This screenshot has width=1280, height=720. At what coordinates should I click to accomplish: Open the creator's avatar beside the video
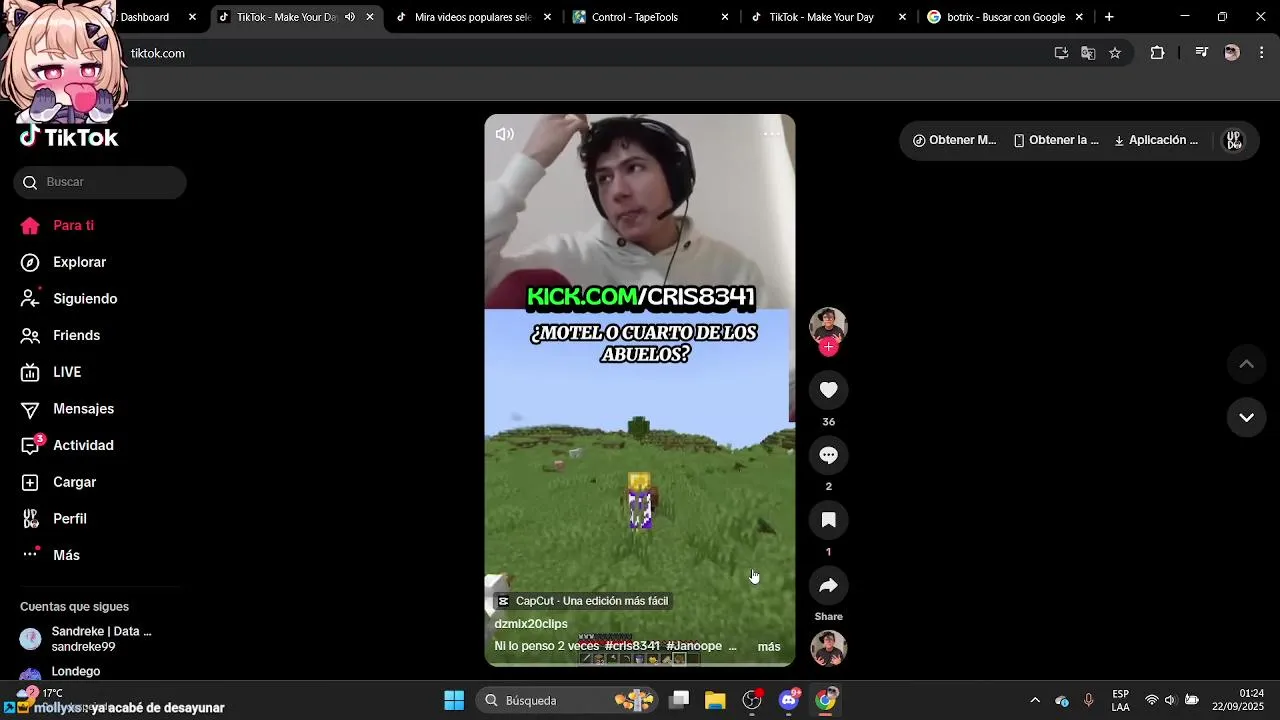pos(828,326)
